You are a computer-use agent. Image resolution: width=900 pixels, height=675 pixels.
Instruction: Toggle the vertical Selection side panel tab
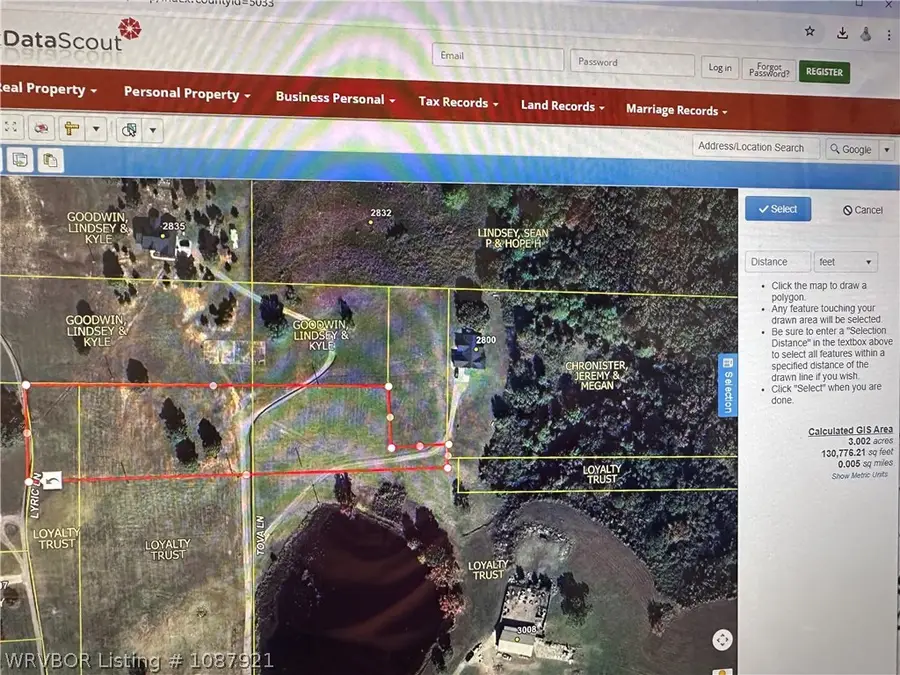point(727,385)
